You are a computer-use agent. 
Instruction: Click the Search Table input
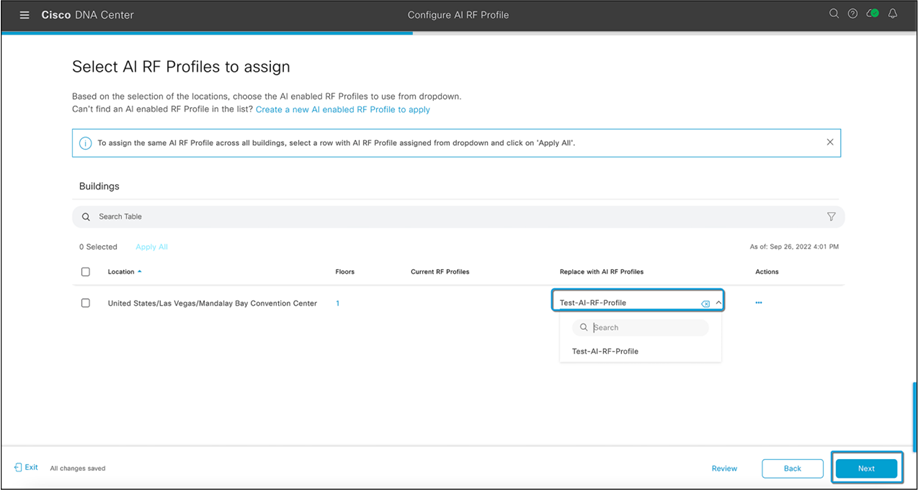tap(458, 217)
